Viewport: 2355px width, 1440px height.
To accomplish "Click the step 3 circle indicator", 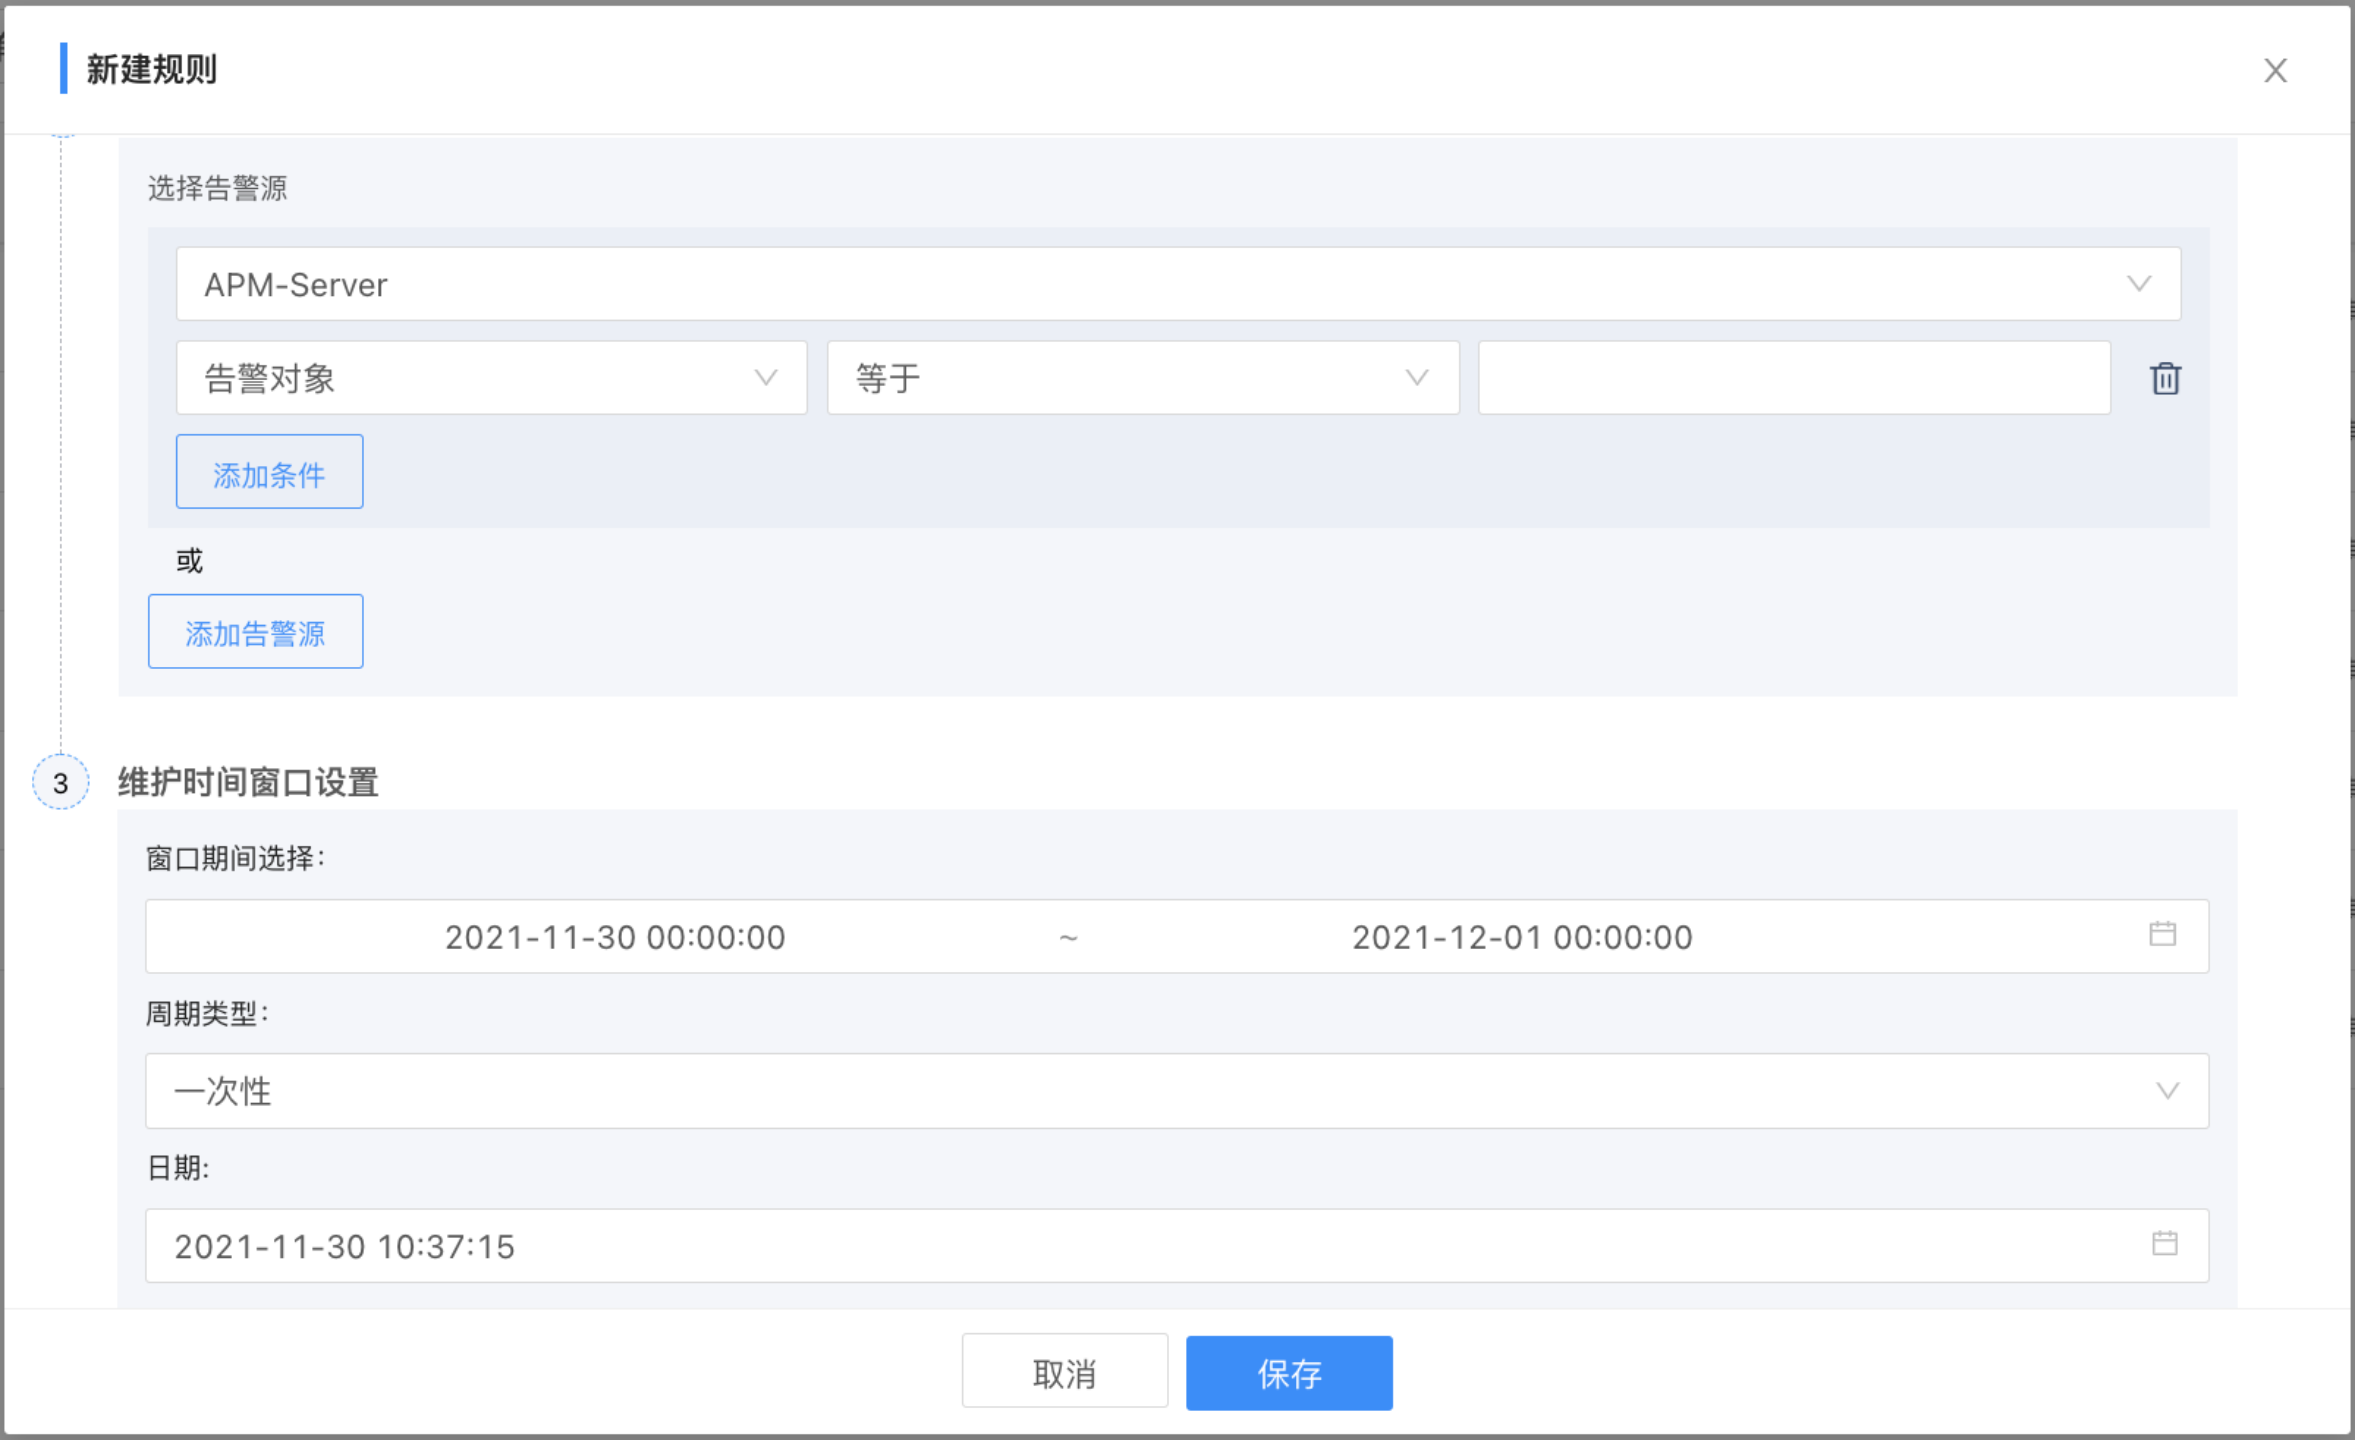I will 61,782.
